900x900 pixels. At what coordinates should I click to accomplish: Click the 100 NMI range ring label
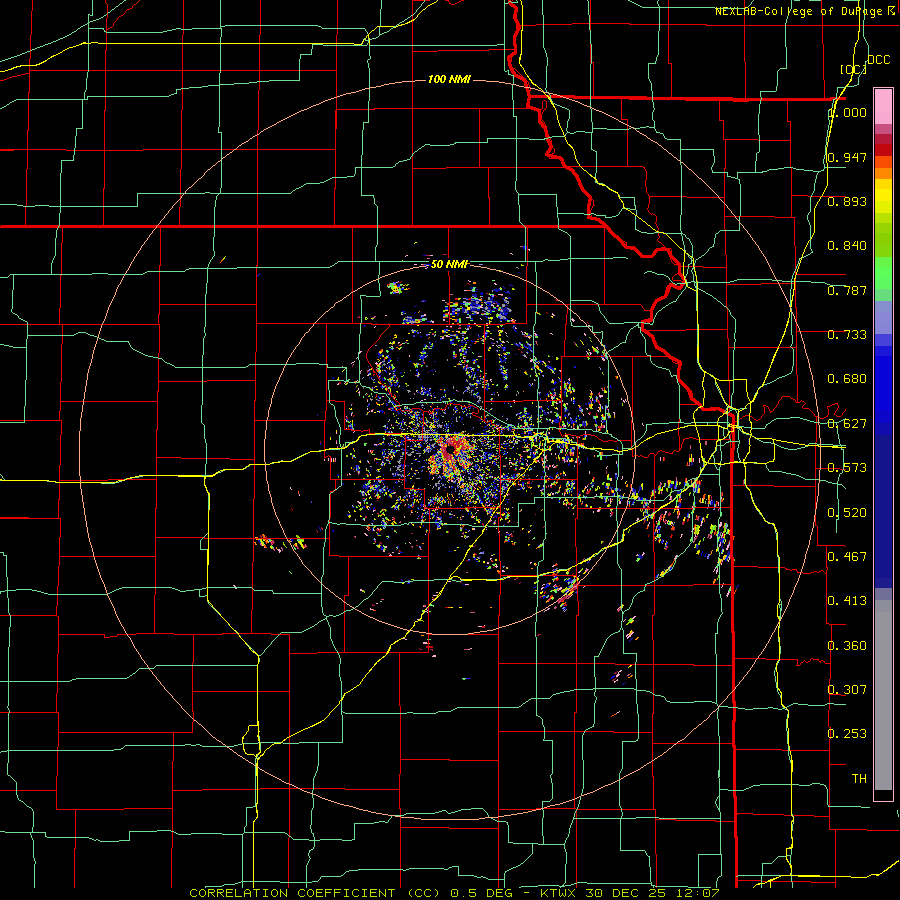pyautogui.click(x=449, y=79)
